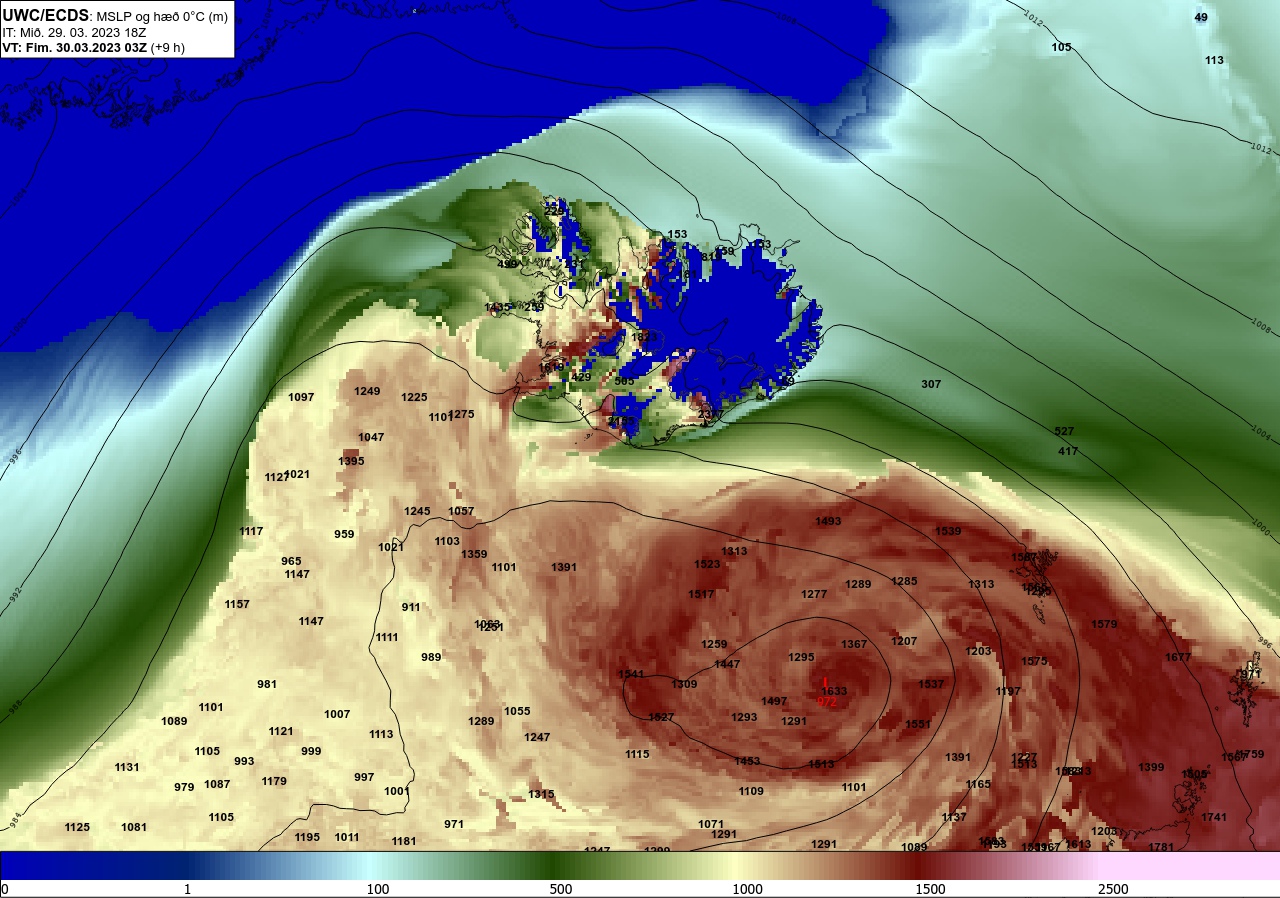Click the map value '1249'
This screenshot has width=1280, height=898.
click(x=367, y=391)
